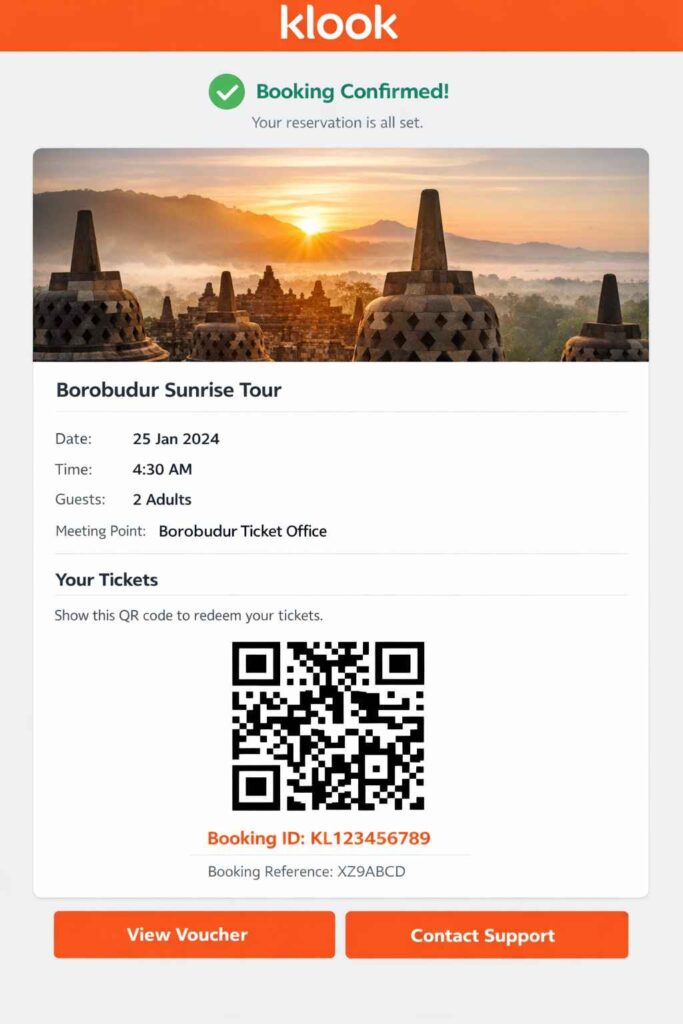The width and height of the screenshot is (683, 1024).
Task: Select the Booking ID KL123456789 text
Action: pos(319,839)
